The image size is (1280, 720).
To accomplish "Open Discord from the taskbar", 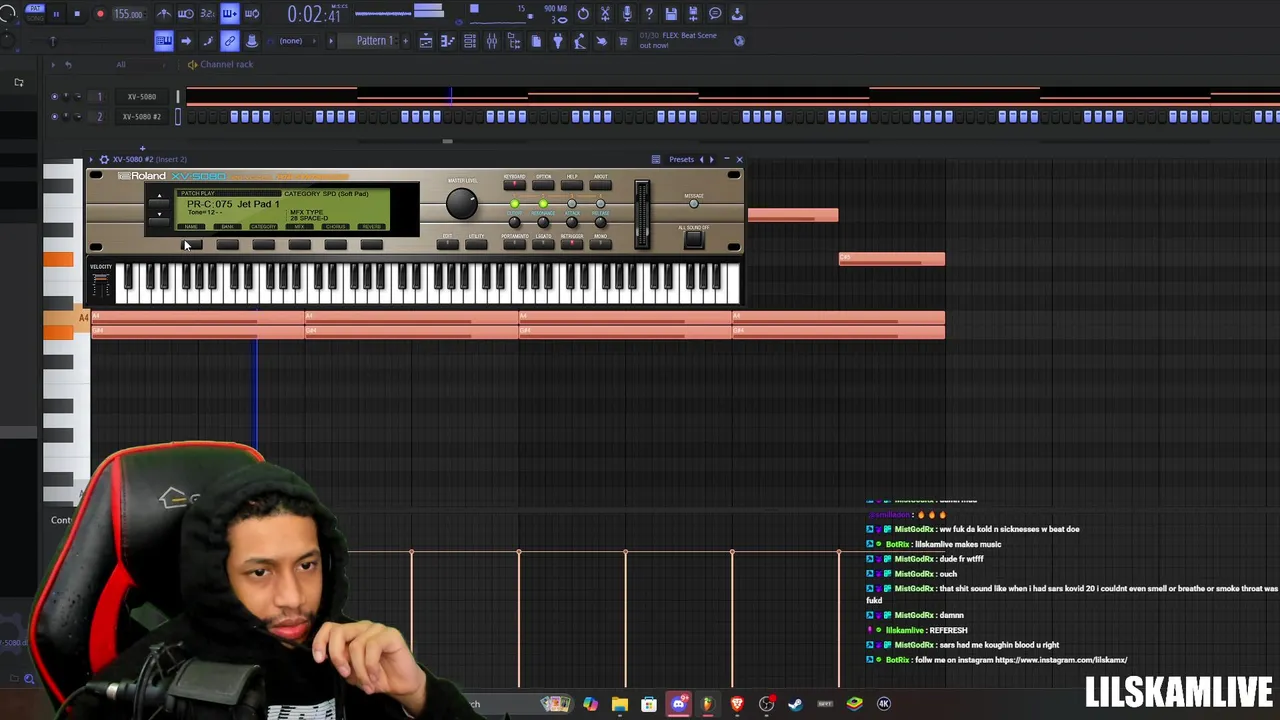I will point(679,703).
